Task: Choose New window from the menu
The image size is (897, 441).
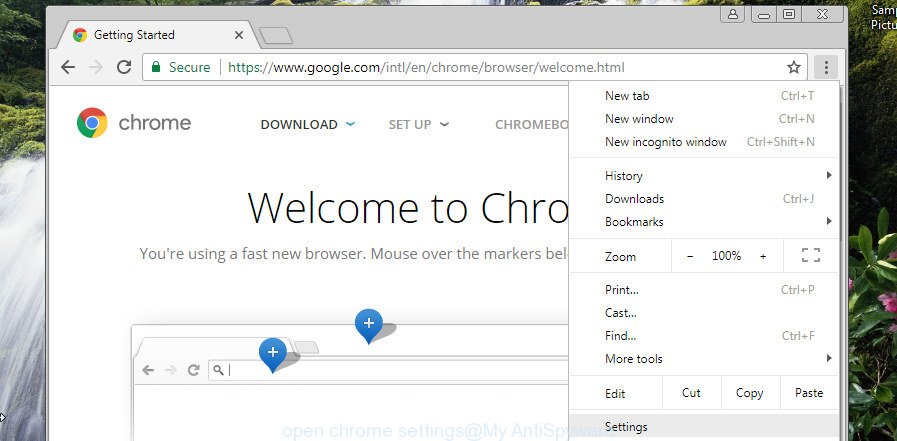Action: click(x=704, y=119)
